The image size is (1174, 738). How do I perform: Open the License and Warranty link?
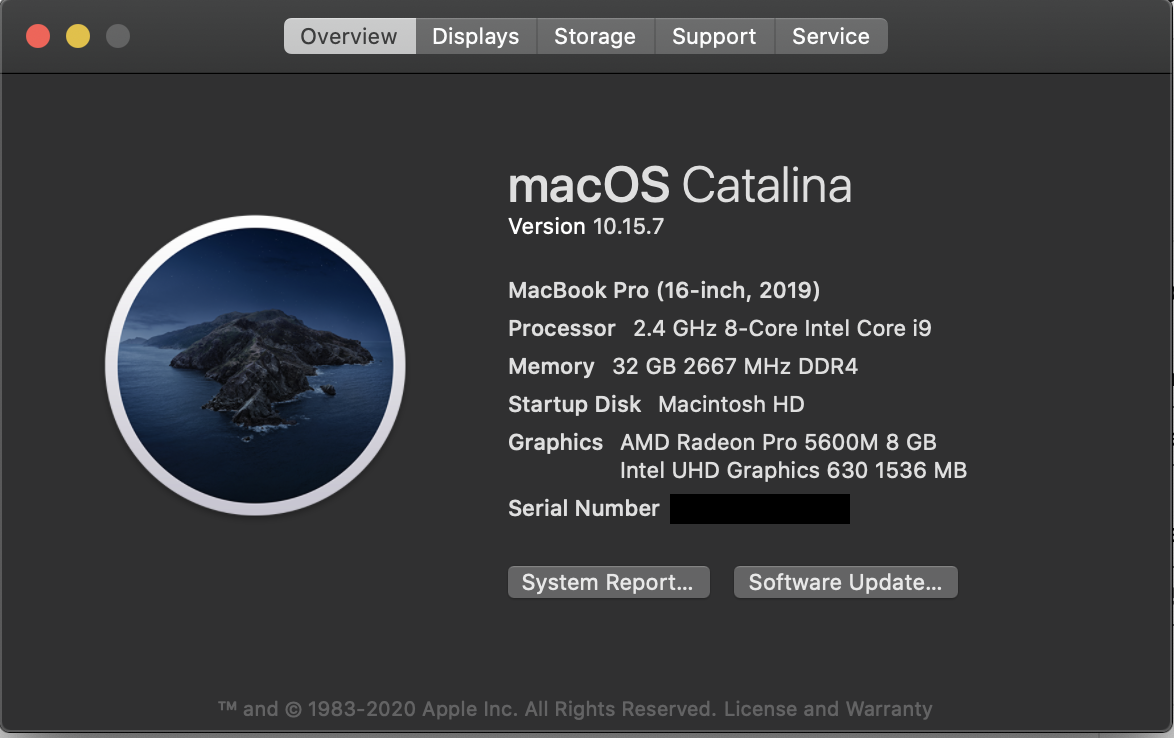pyautogui.click(x=828, y=709)
